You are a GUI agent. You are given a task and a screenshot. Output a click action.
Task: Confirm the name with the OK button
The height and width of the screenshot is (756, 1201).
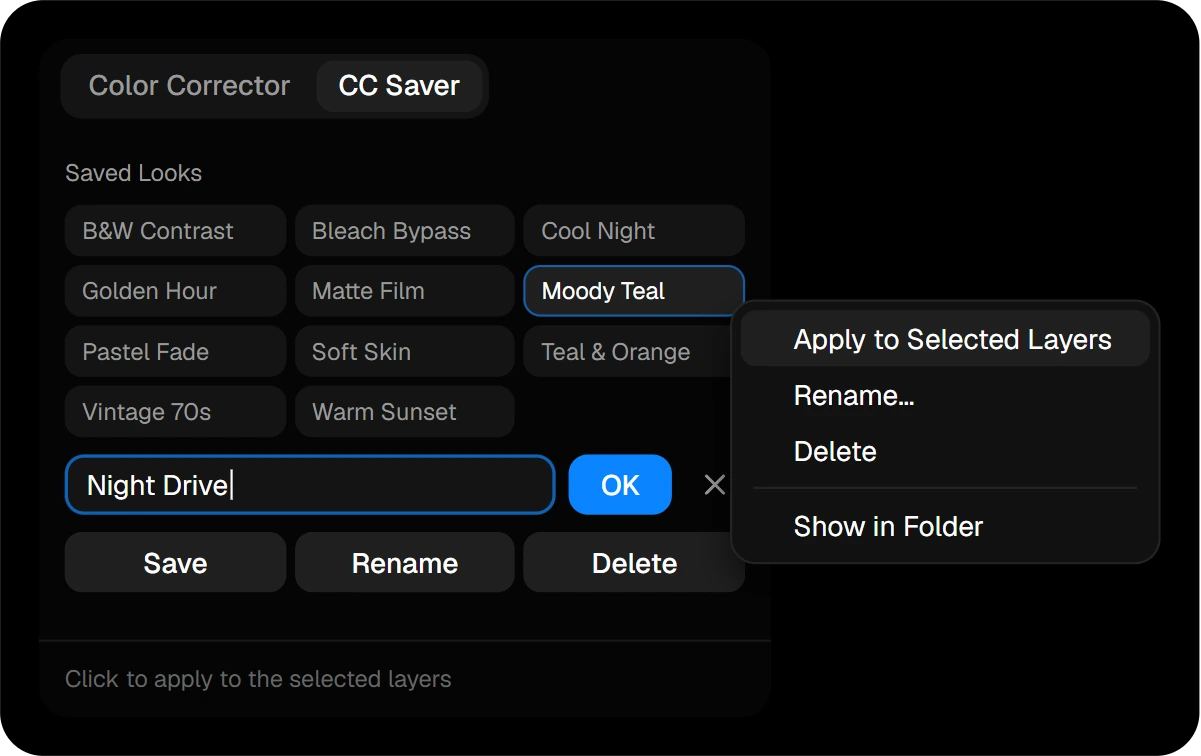pyautogui.click(x=620, y=485)
